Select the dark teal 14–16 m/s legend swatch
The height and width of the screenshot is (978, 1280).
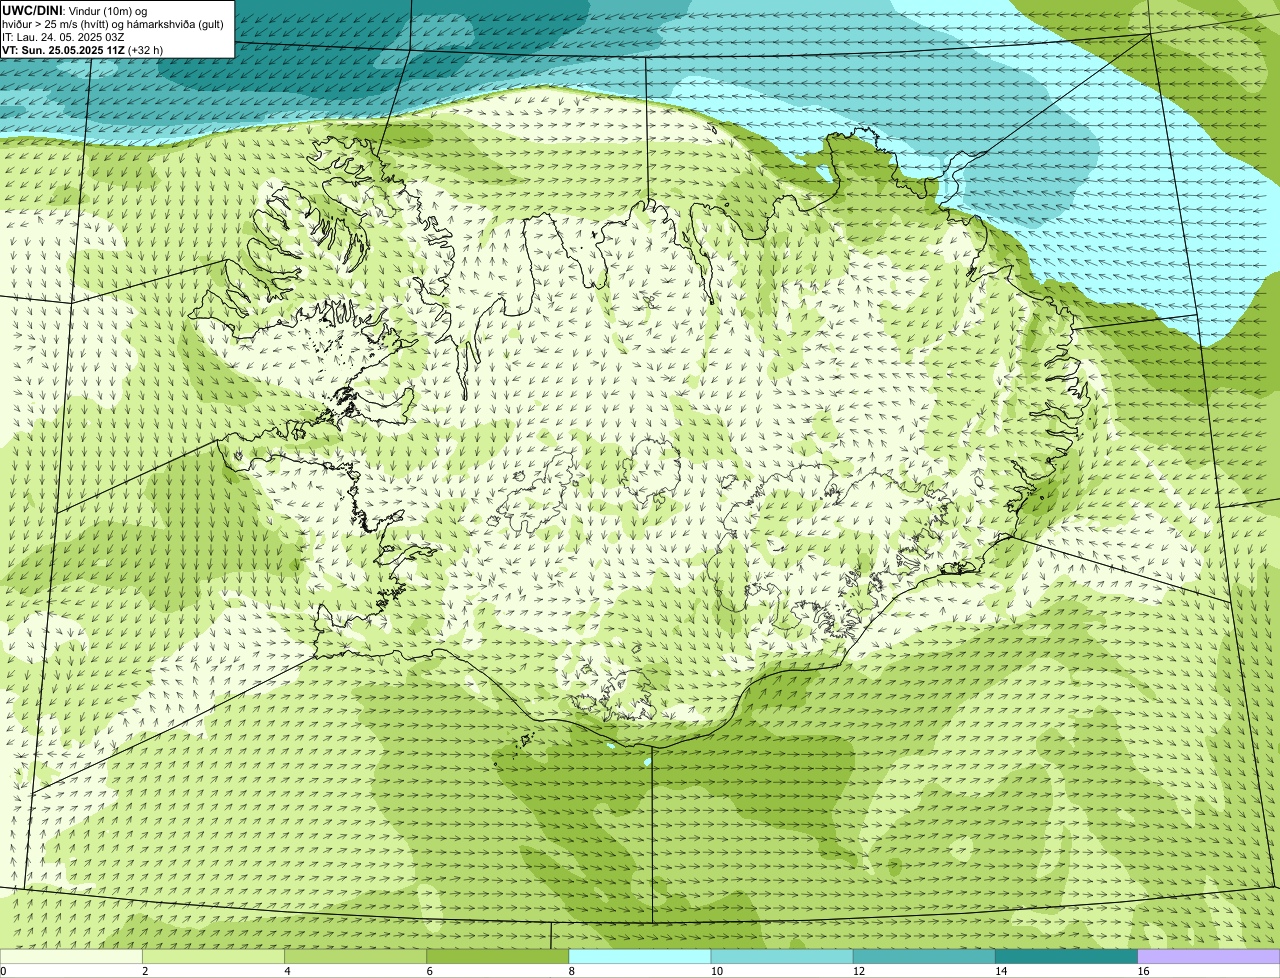pos(1066,956)
